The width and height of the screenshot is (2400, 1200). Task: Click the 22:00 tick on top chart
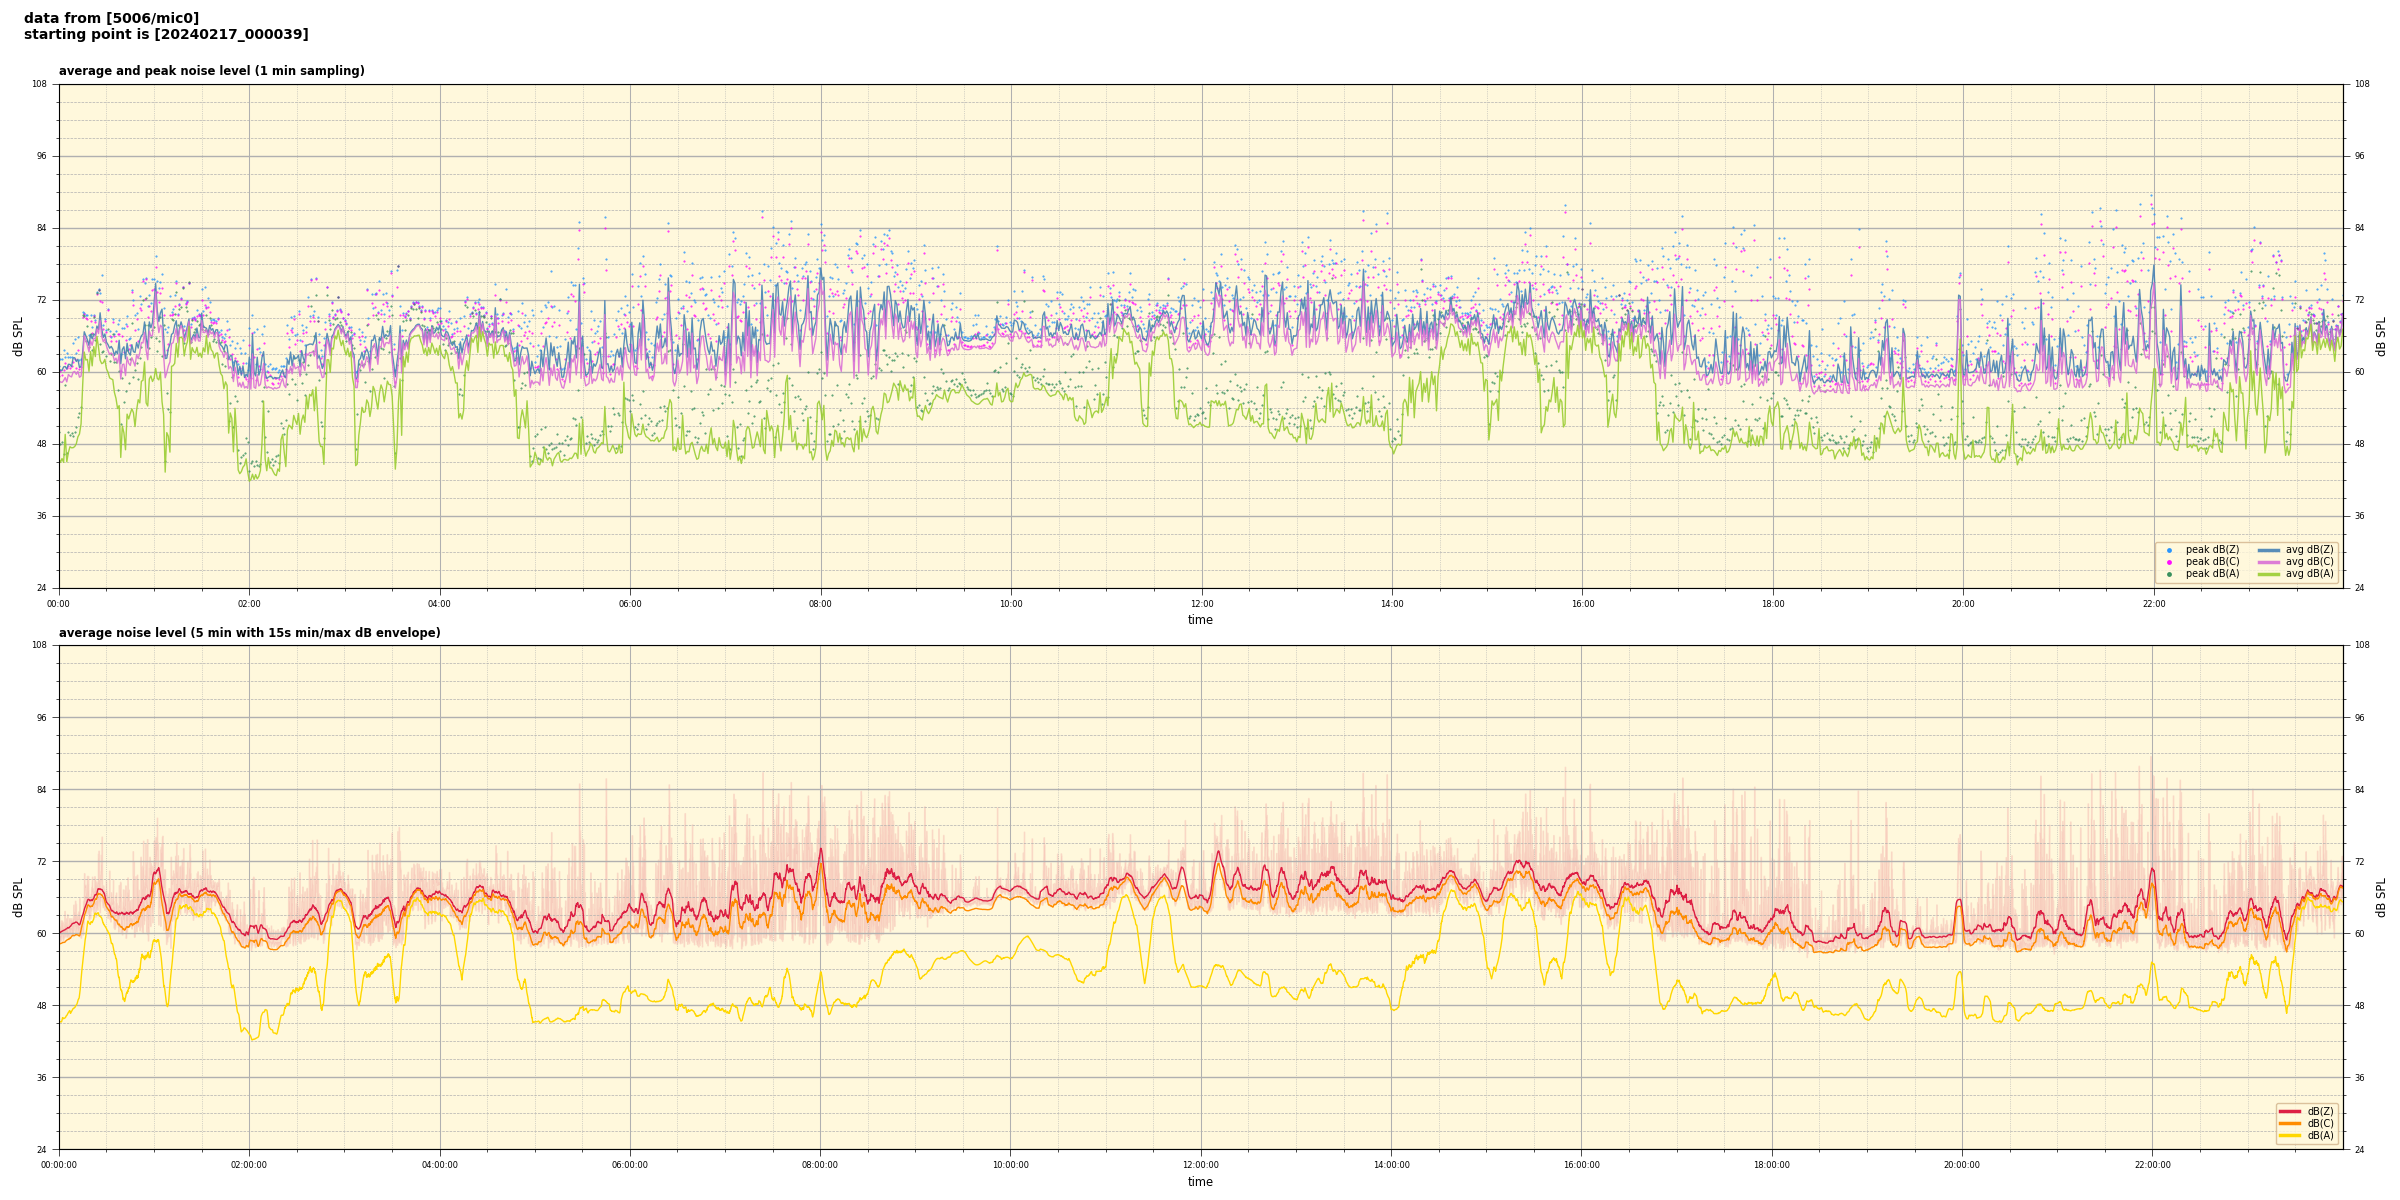point(2153,604)
